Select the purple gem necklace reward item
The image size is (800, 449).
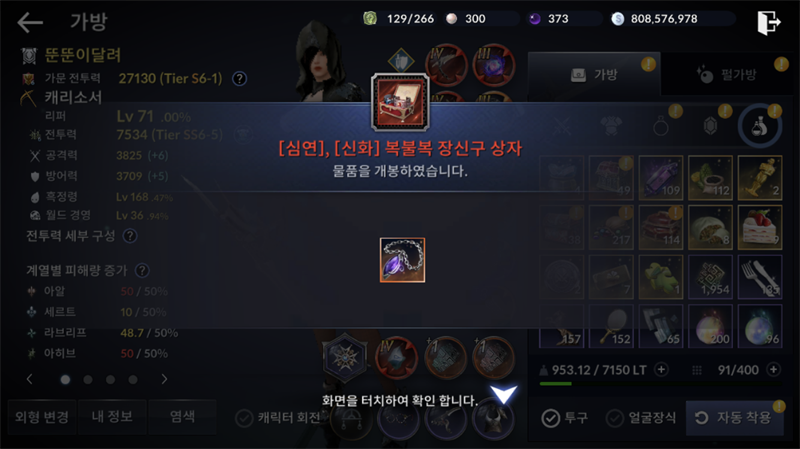pos(402,260)
